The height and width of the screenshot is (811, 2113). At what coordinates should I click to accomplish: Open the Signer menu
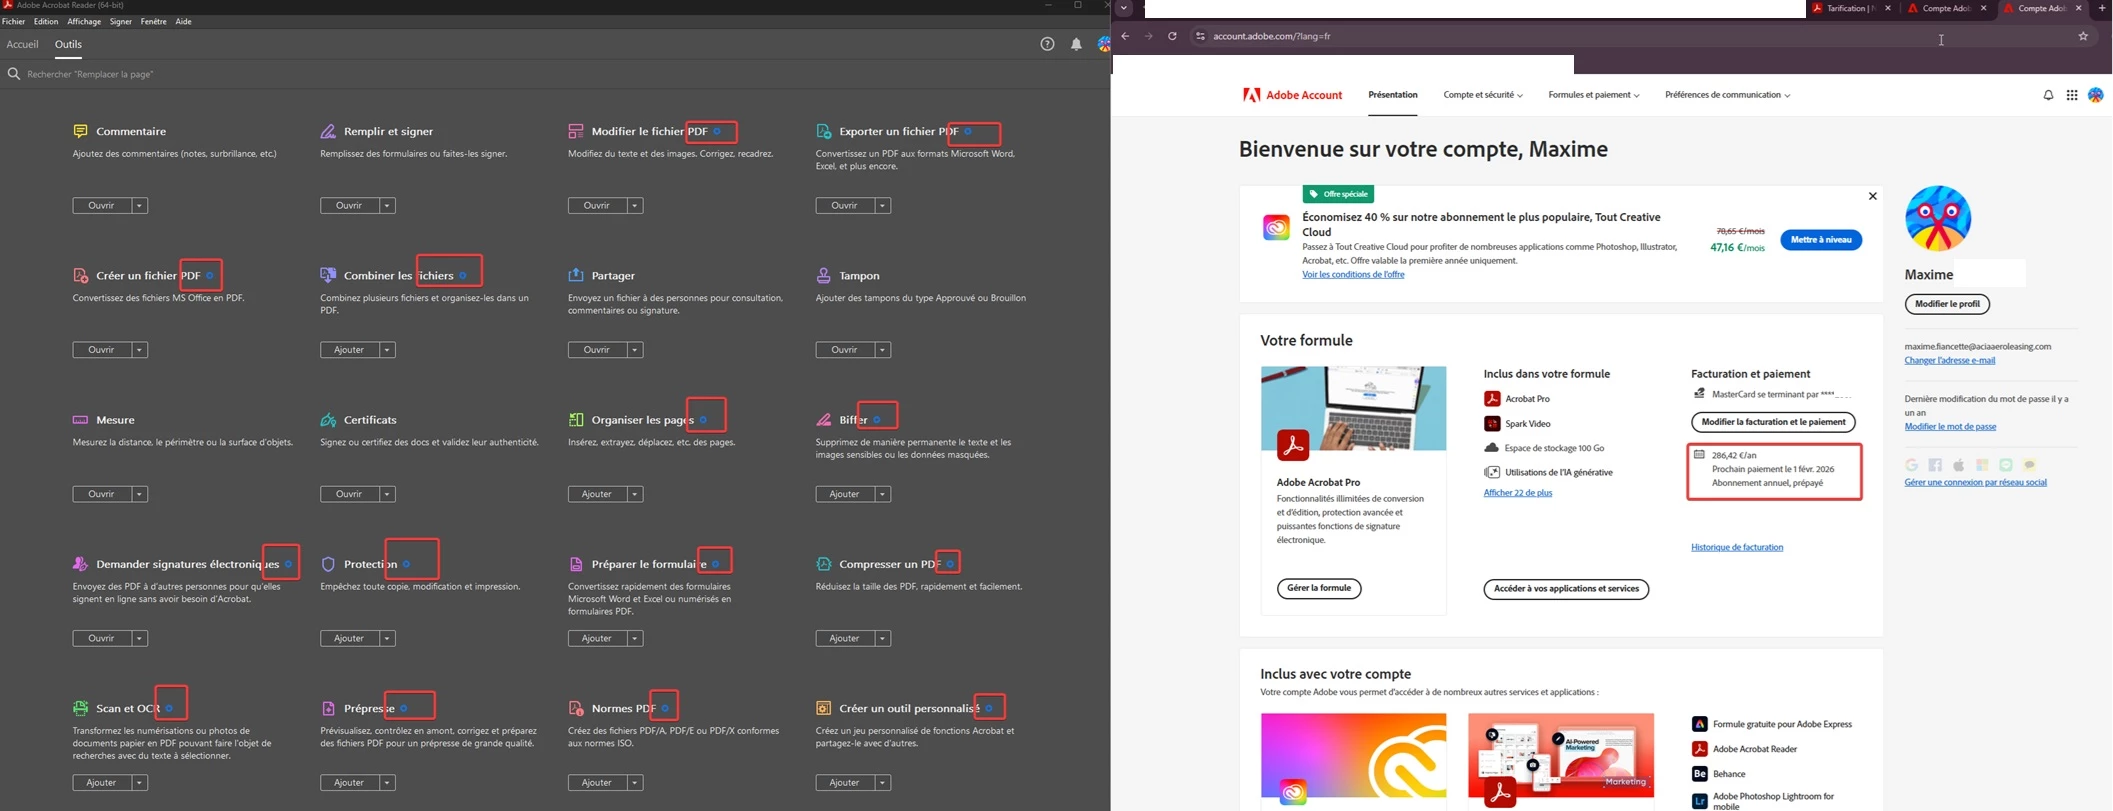pos(121,22)
